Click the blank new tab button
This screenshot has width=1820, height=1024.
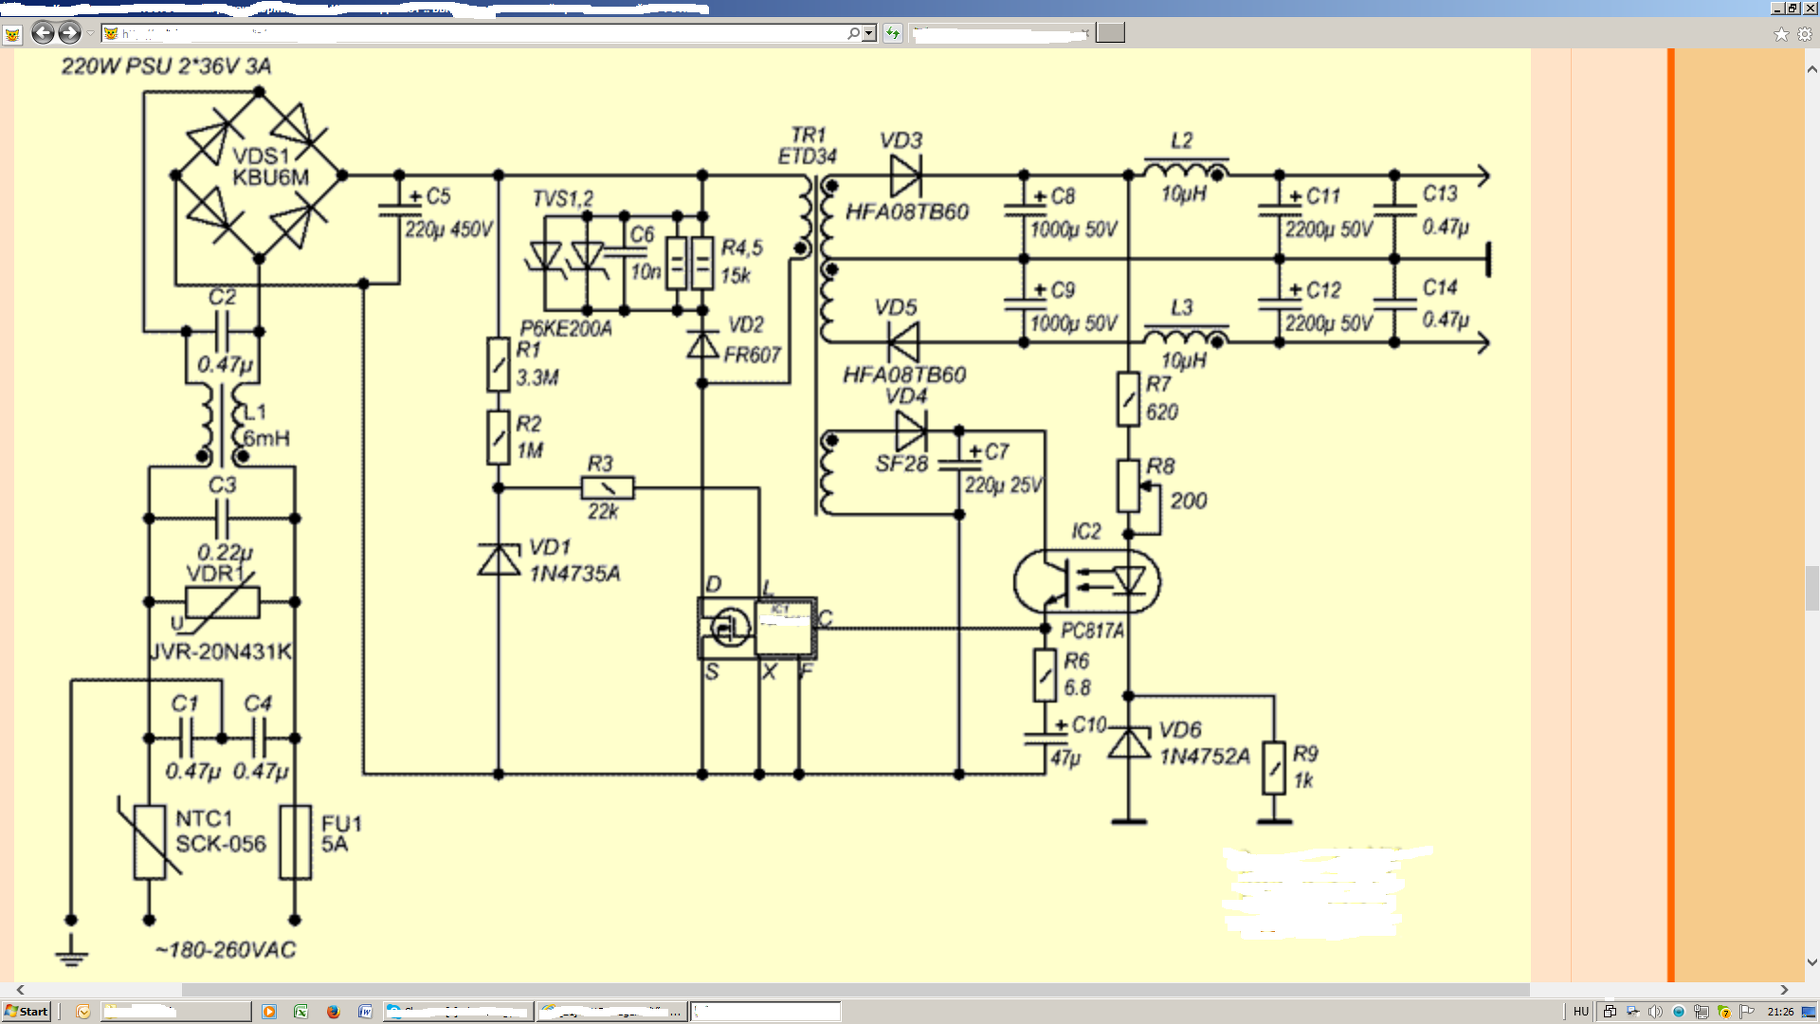tap(1110, 33)
